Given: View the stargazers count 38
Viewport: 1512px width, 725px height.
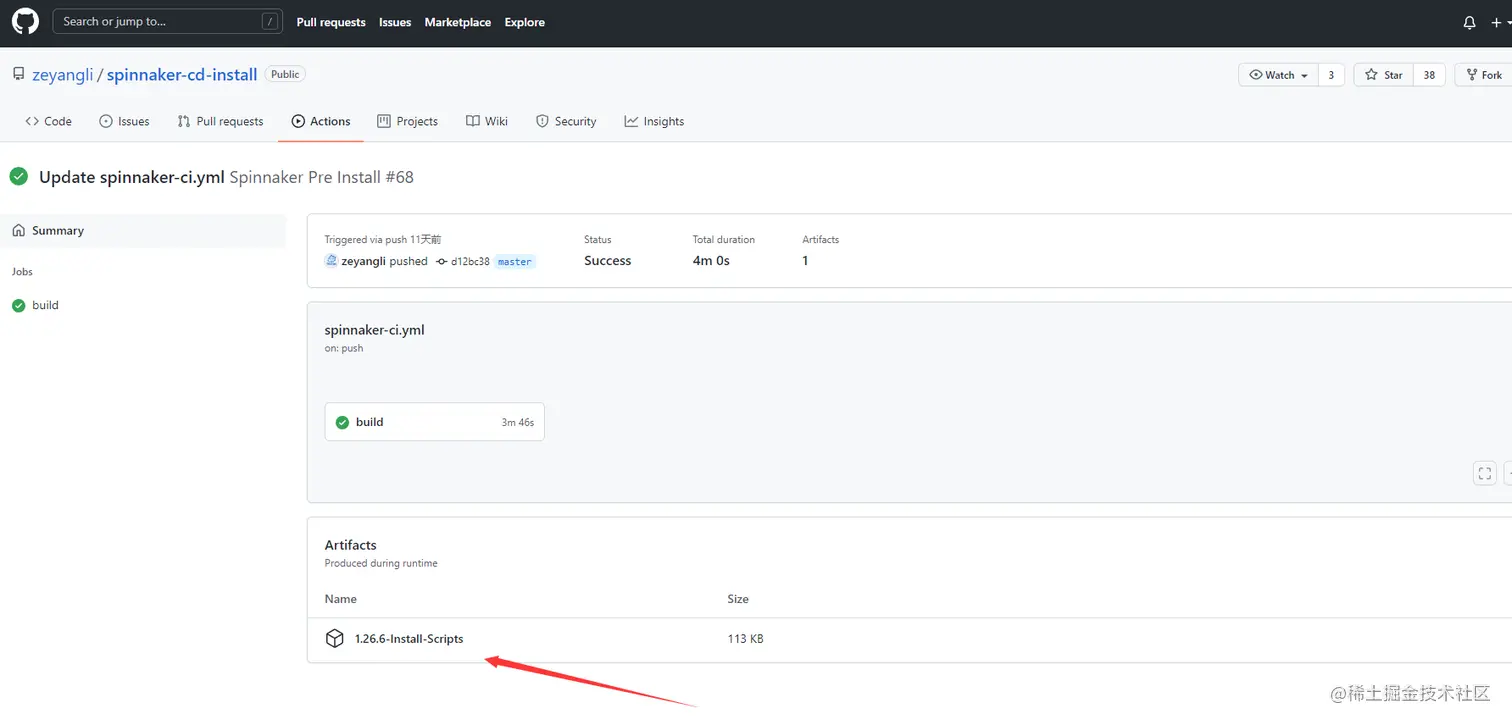Looking at the screenshot, I should [x=1429, y=75].
